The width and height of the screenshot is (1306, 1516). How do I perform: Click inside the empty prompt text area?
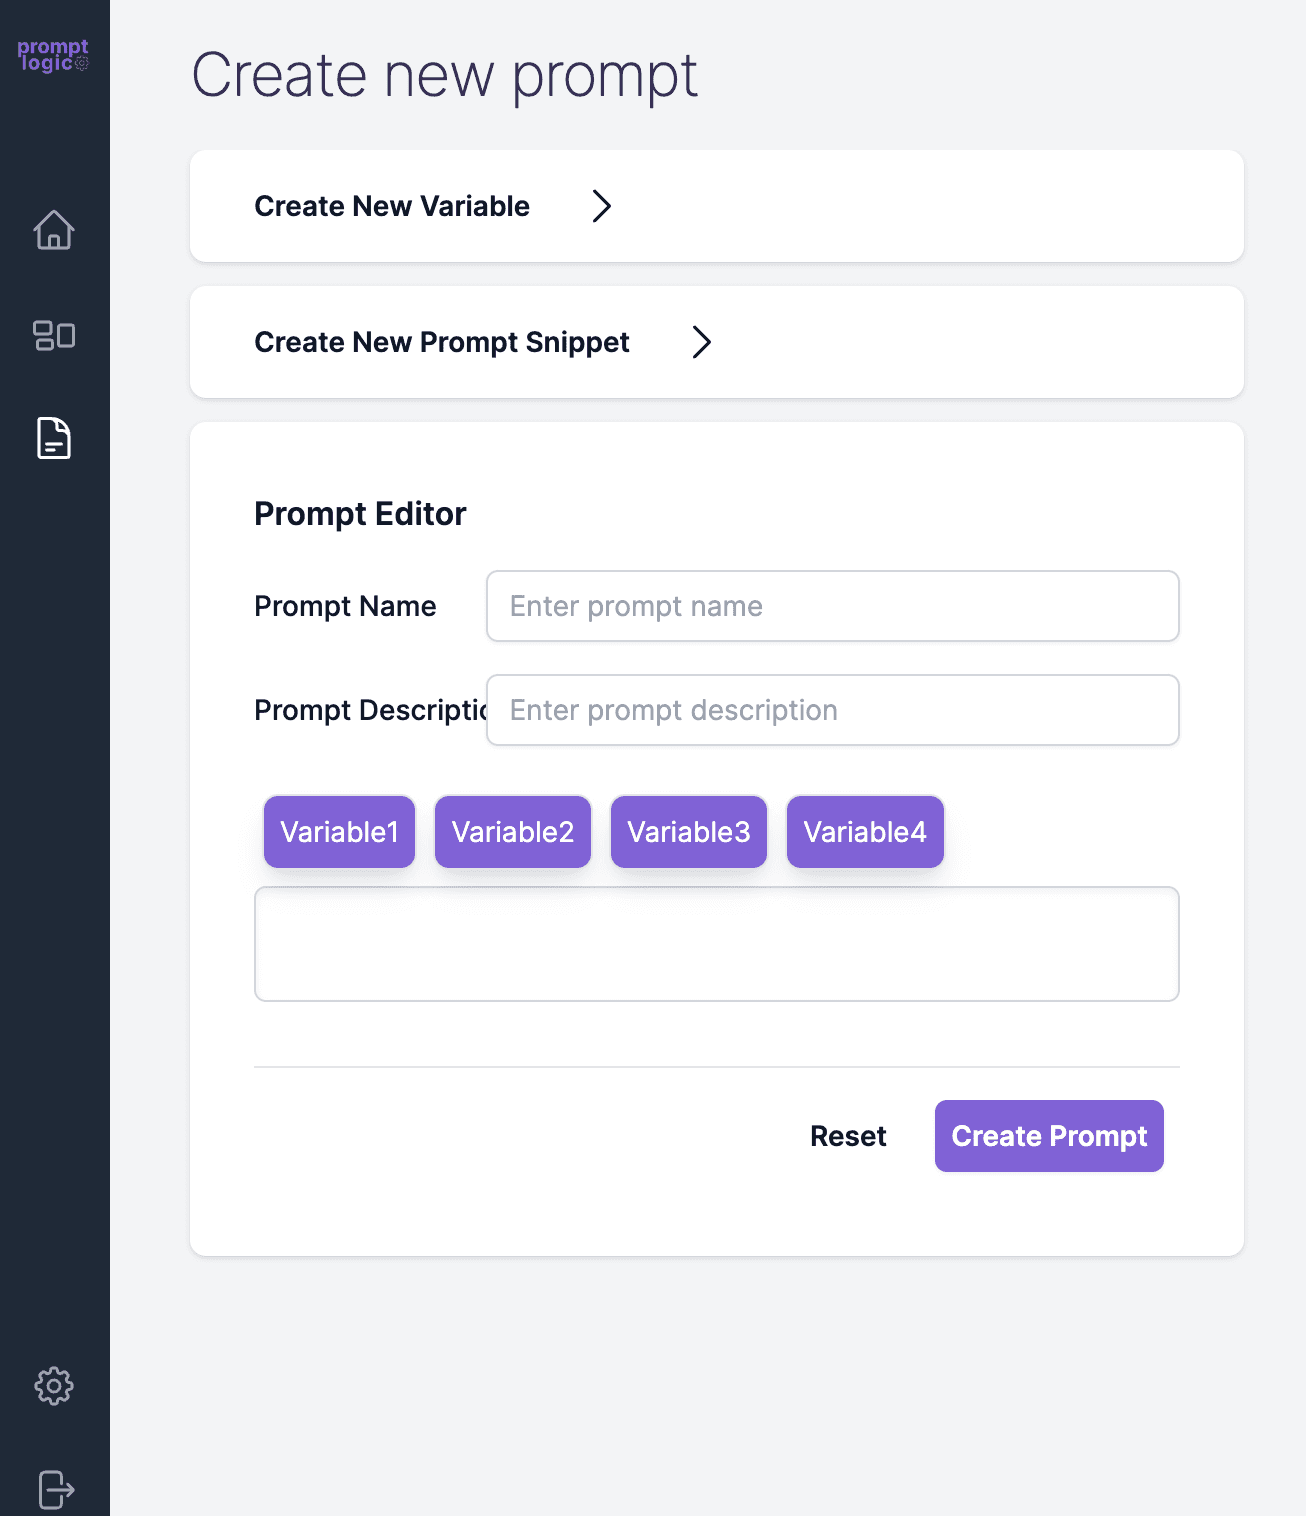717,944
